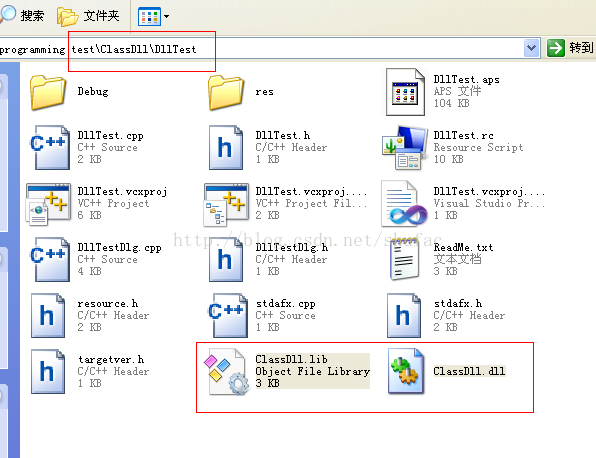Click the ClassDll.dll file name
This screenshot has width=596, height=458.
[469, 371]
